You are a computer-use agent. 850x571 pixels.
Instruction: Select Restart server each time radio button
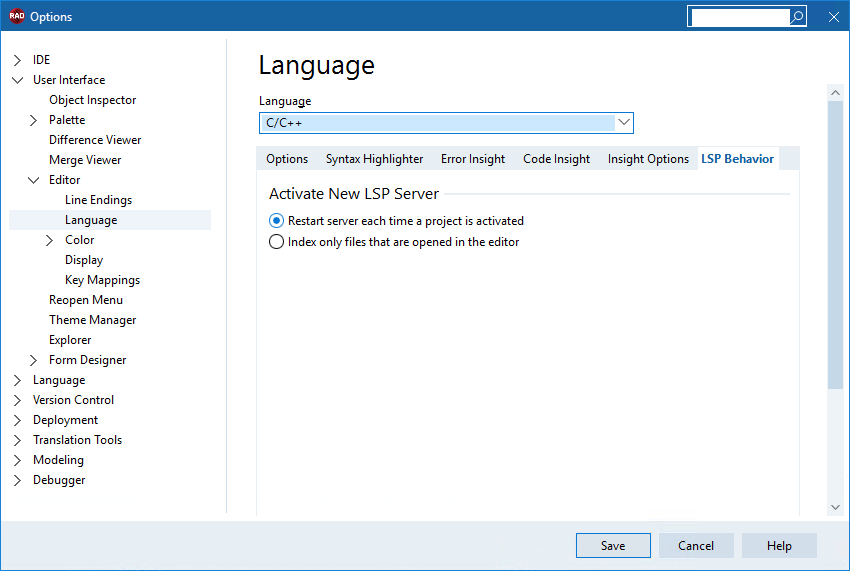click(x=276, y=221)
